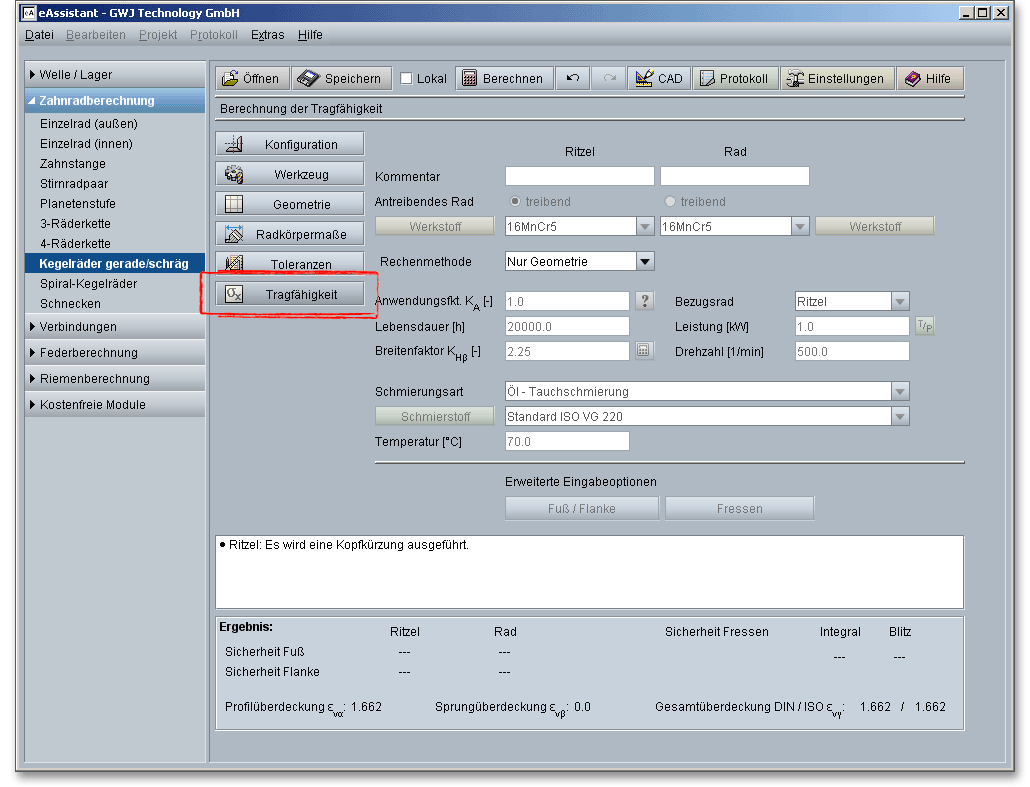This screenshot has height=787, width=1030.
Task: Open the Protokoll report button
Action: (x=735, y=79)
